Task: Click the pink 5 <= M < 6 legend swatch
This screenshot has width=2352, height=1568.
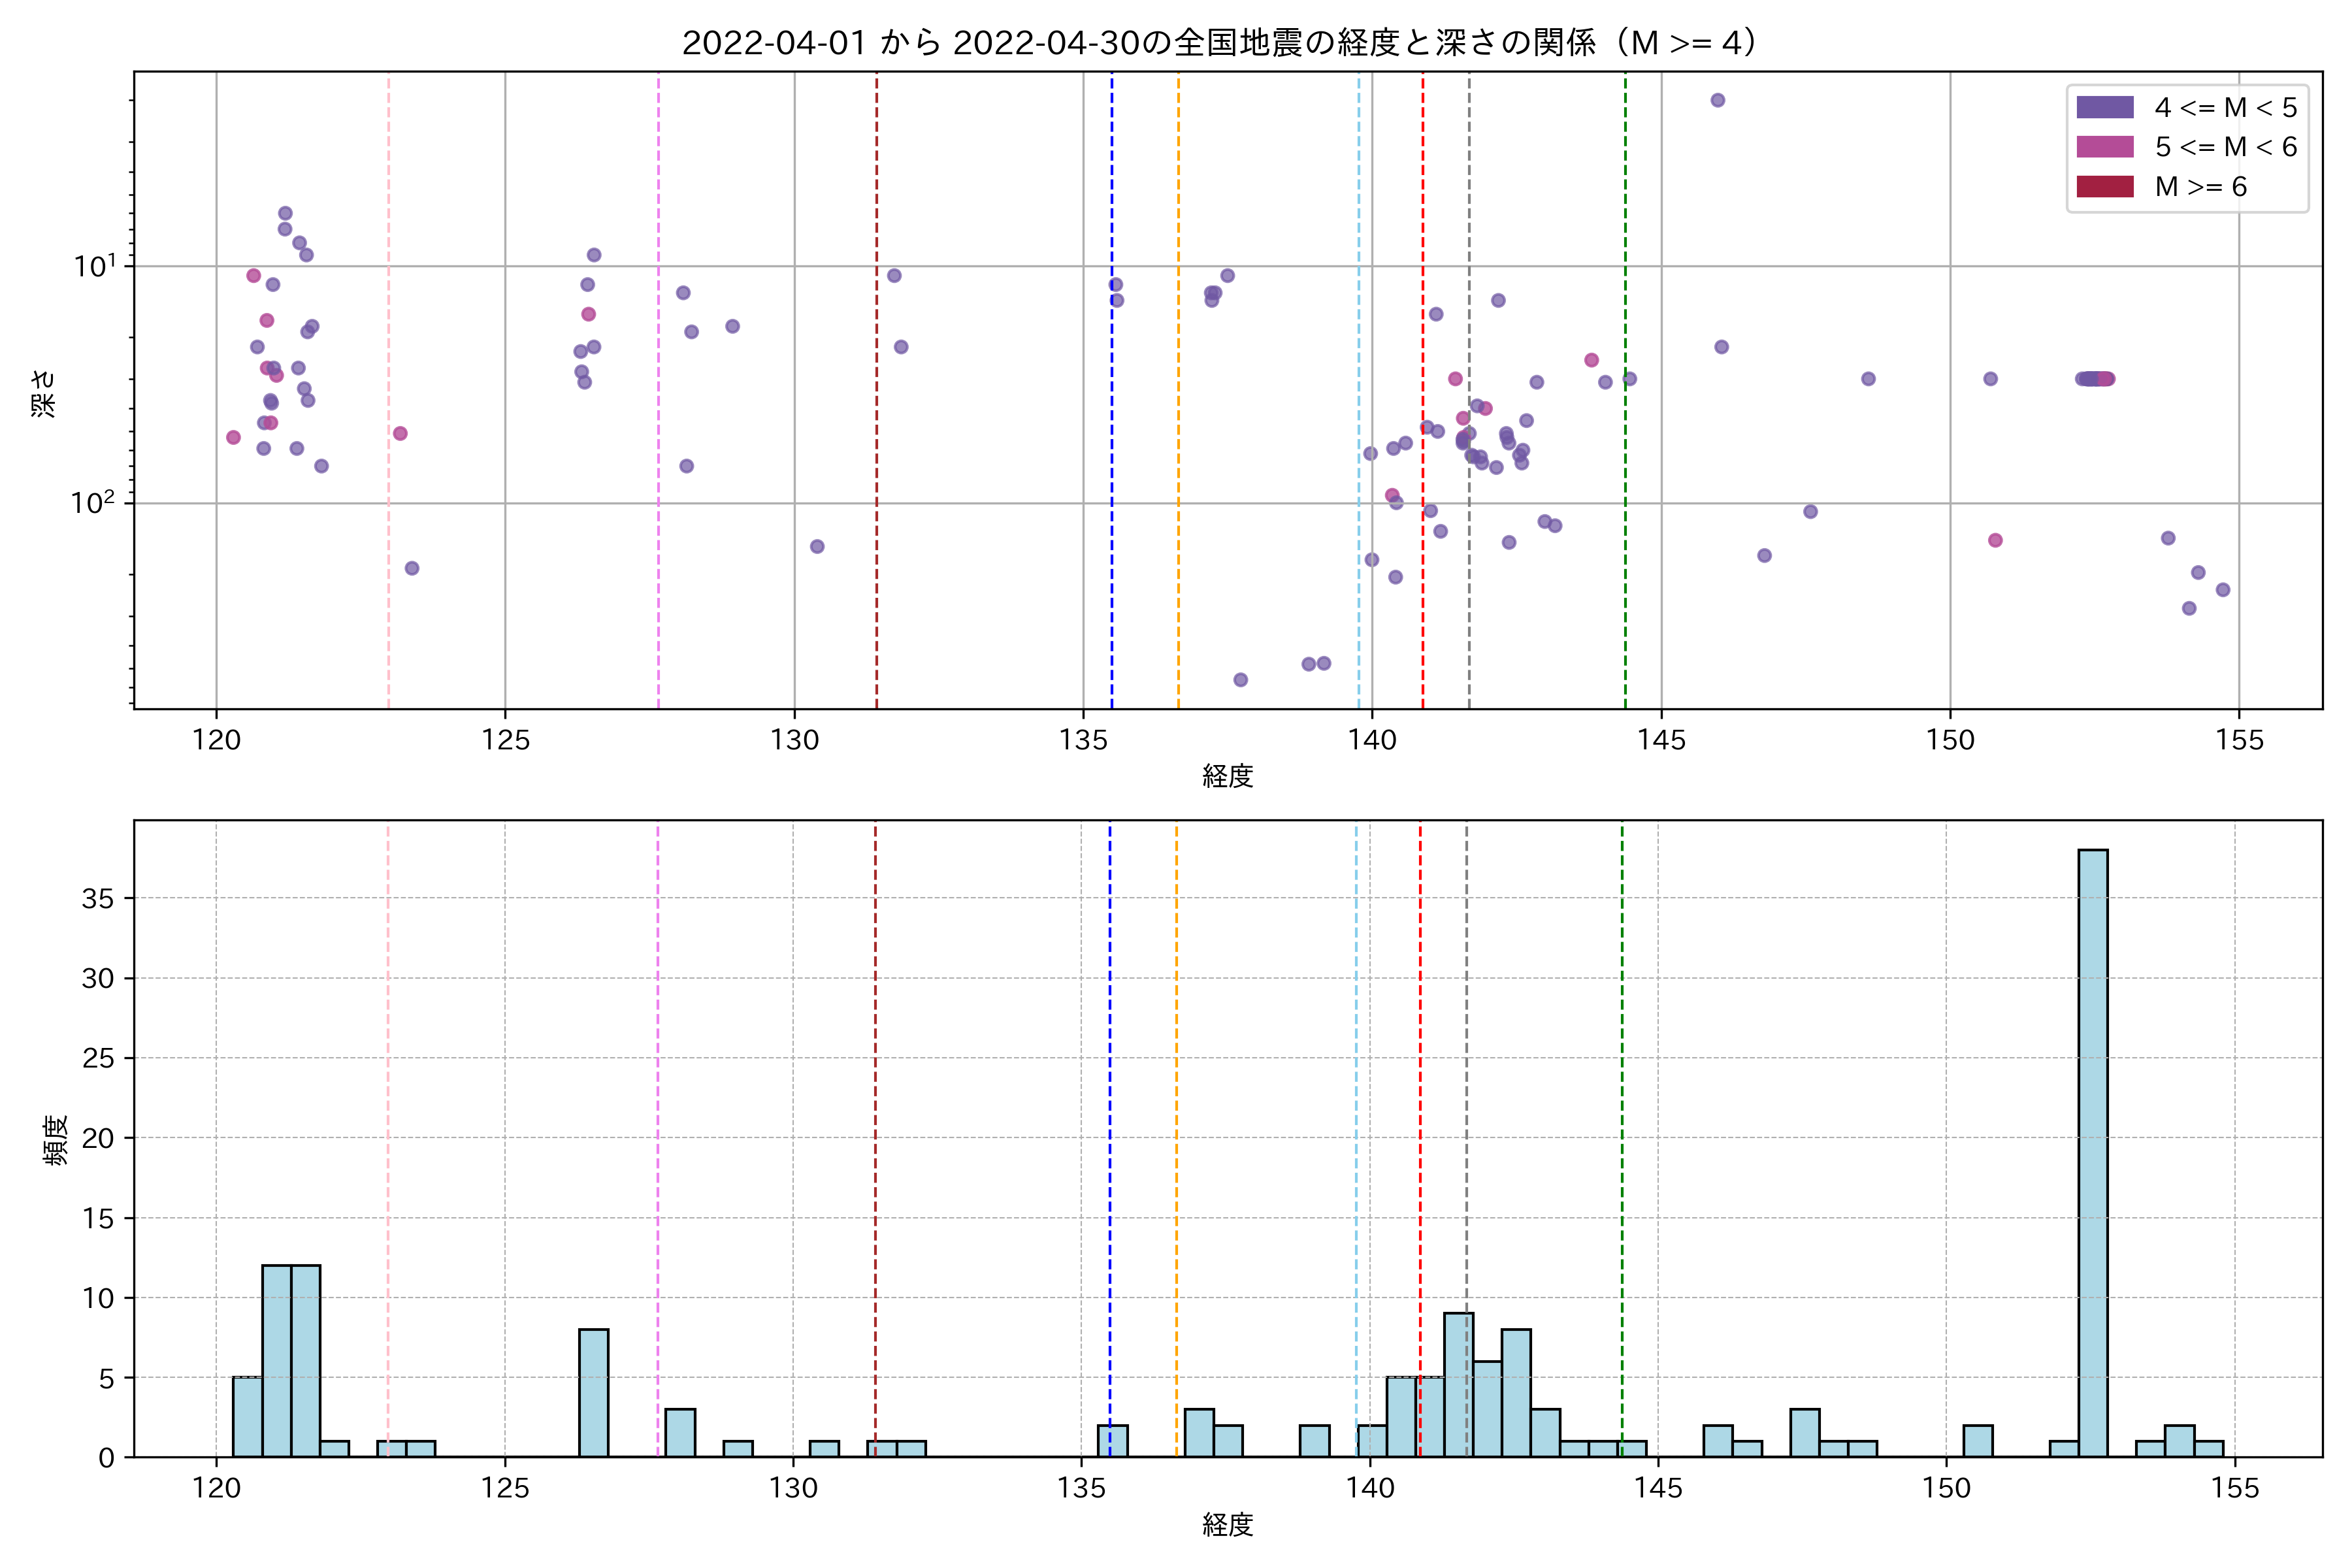Action: coord(2104,147)
